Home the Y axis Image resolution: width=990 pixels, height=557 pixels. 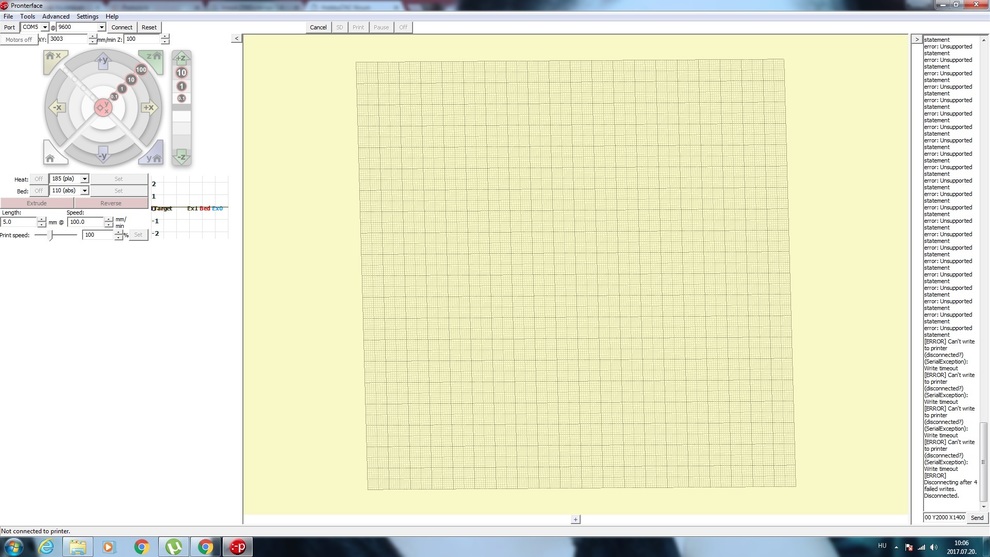tap(151, 157)
